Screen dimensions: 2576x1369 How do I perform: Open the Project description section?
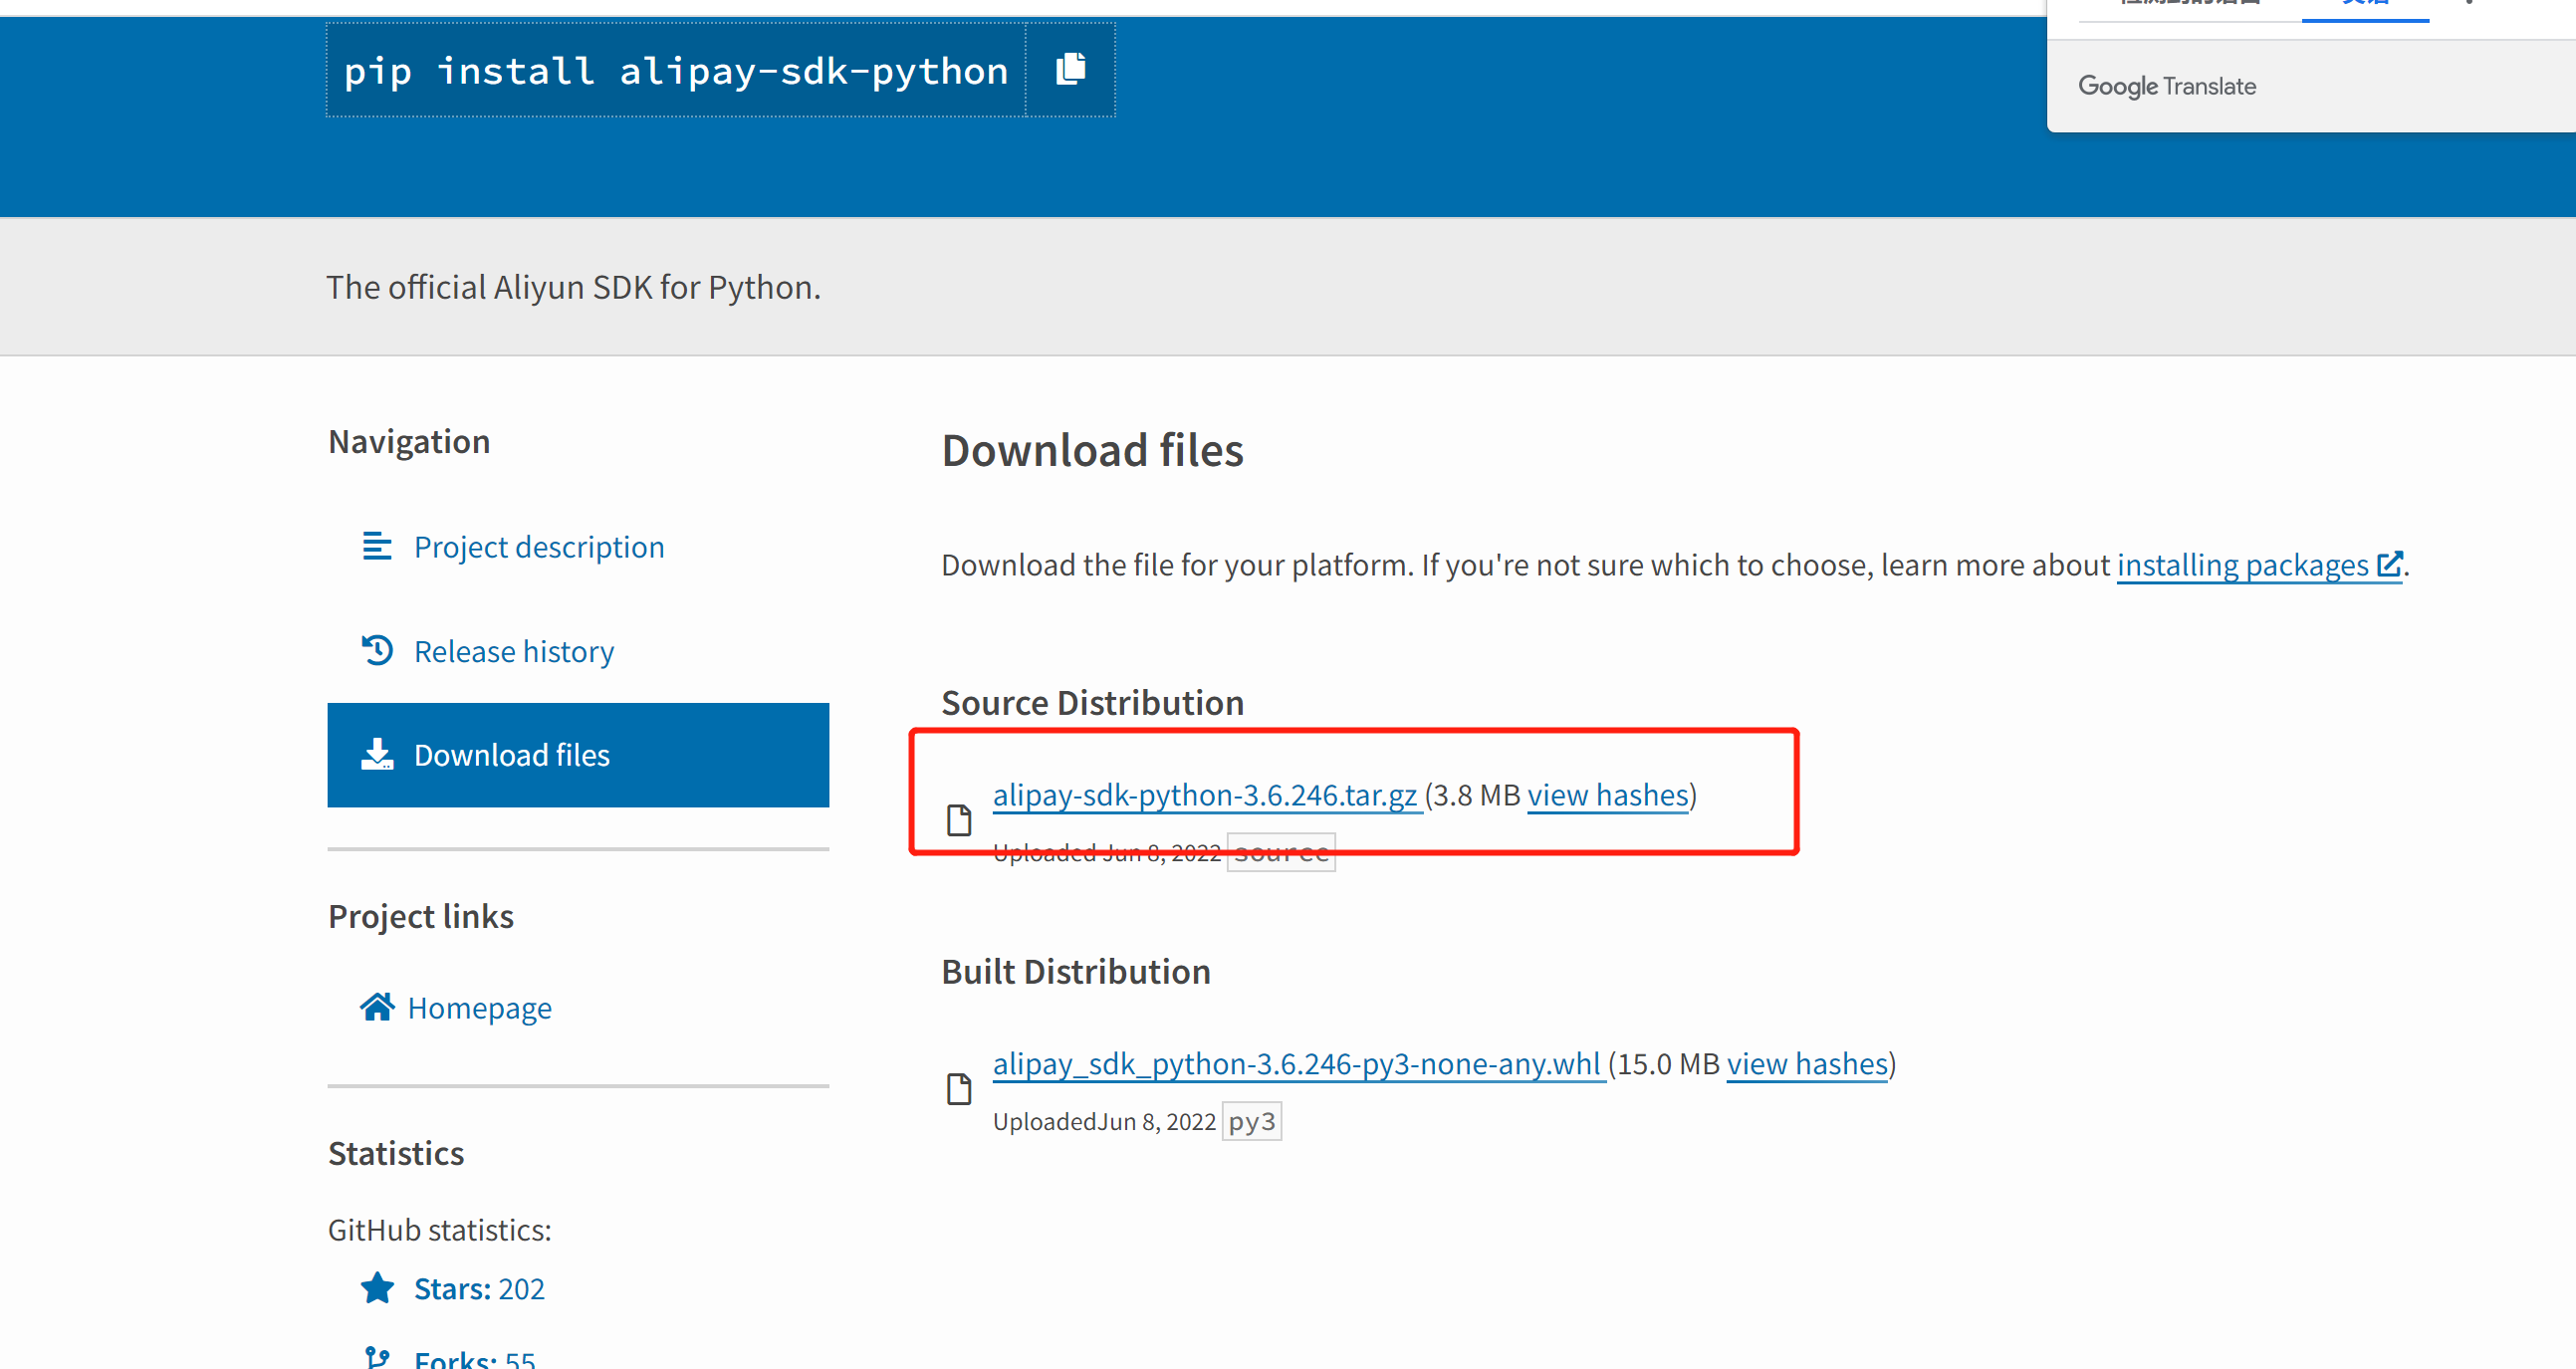(538, 547)
